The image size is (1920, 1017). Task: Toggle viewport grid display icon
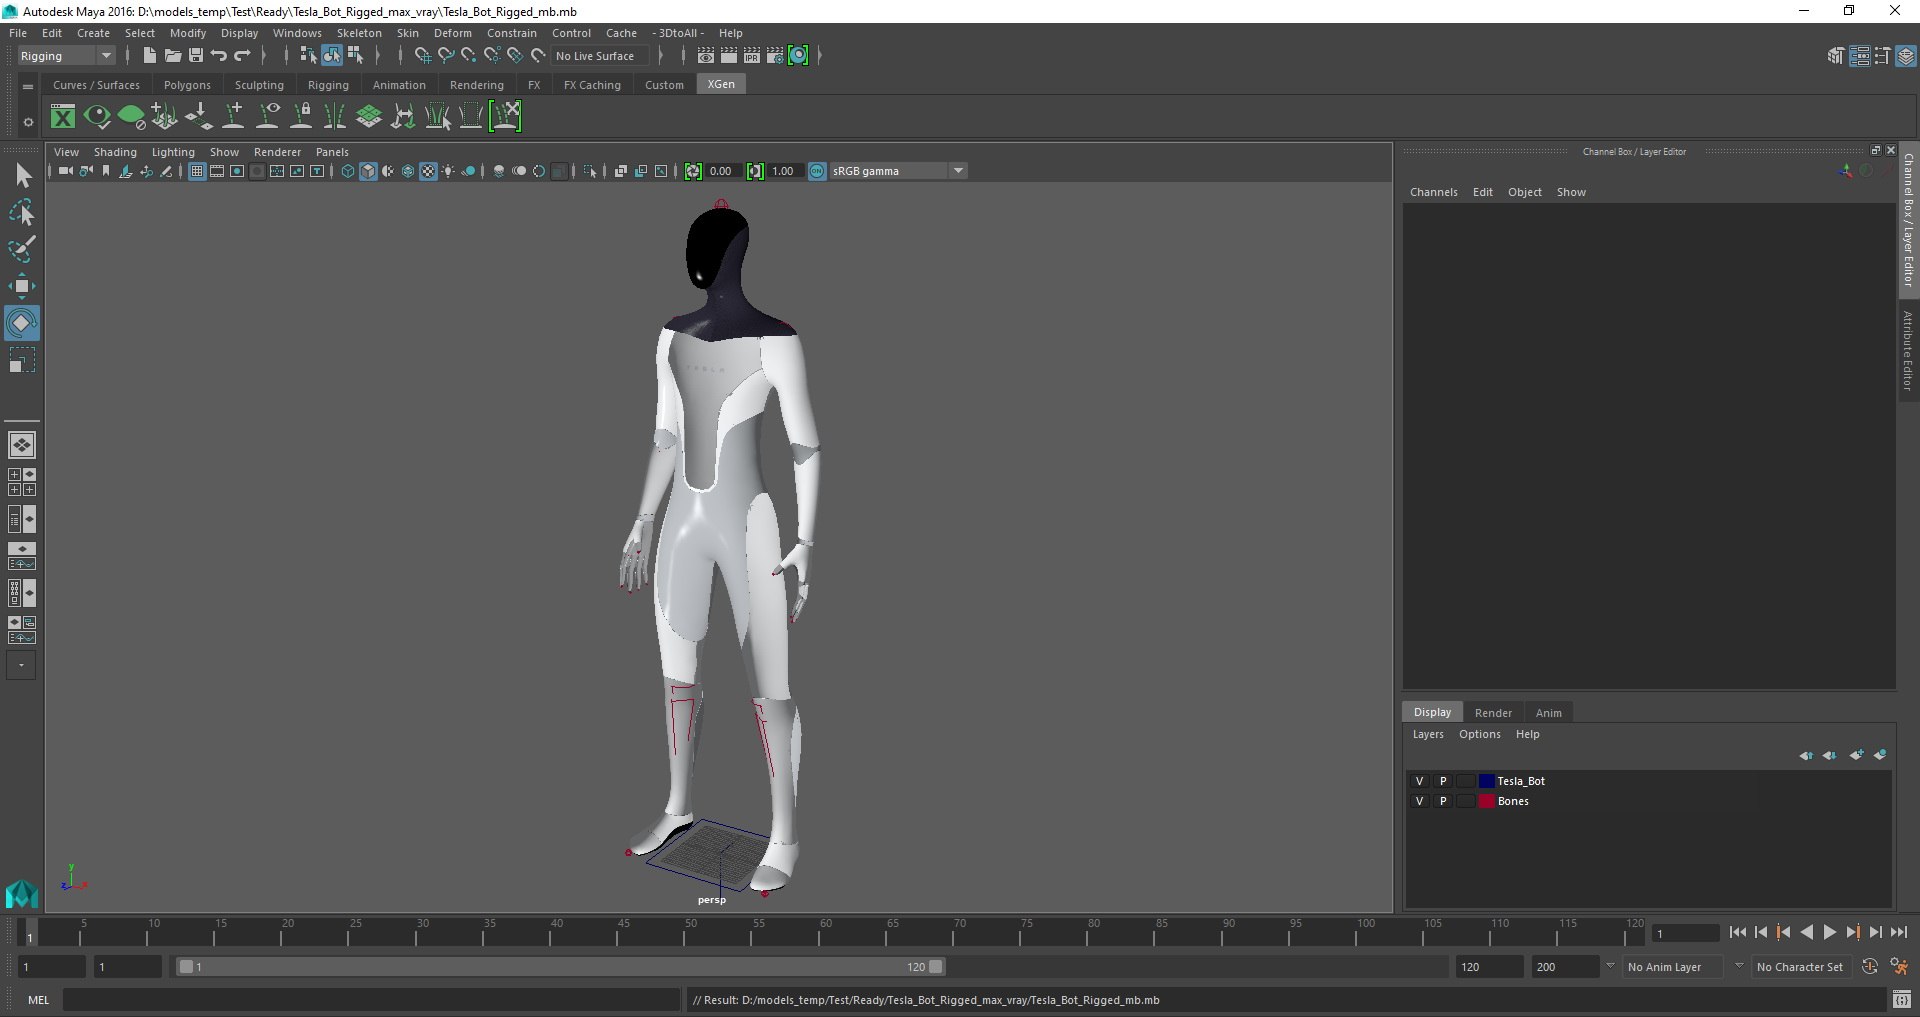point(197,171)
